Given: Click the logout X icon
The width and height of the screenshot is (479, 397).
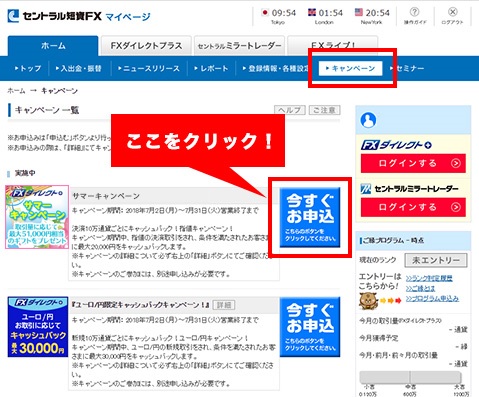Looking at the screenshot, I should (452, 12).
